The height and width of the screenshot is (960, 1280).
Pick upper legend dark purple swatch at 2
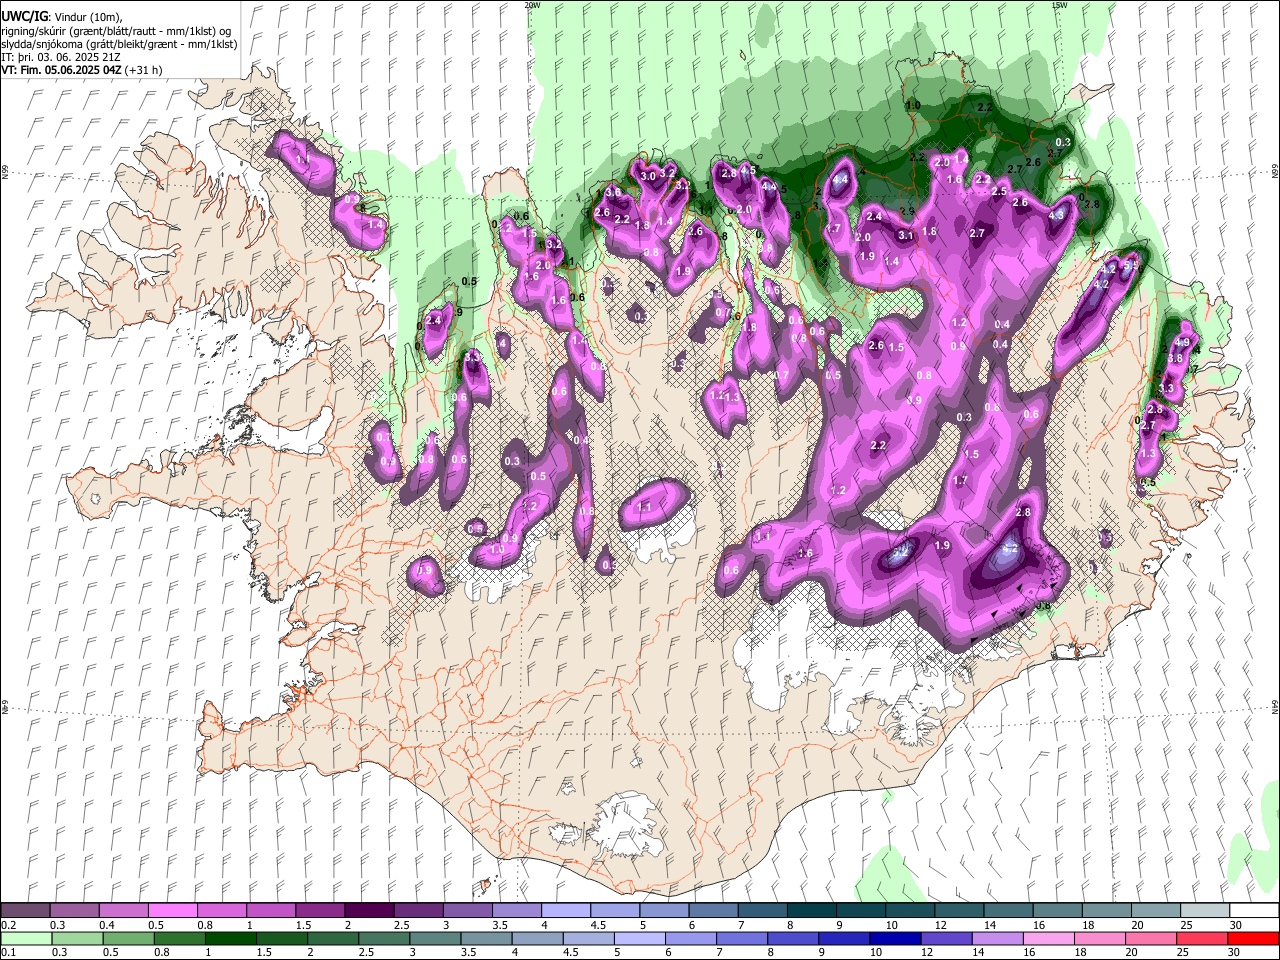368,911
